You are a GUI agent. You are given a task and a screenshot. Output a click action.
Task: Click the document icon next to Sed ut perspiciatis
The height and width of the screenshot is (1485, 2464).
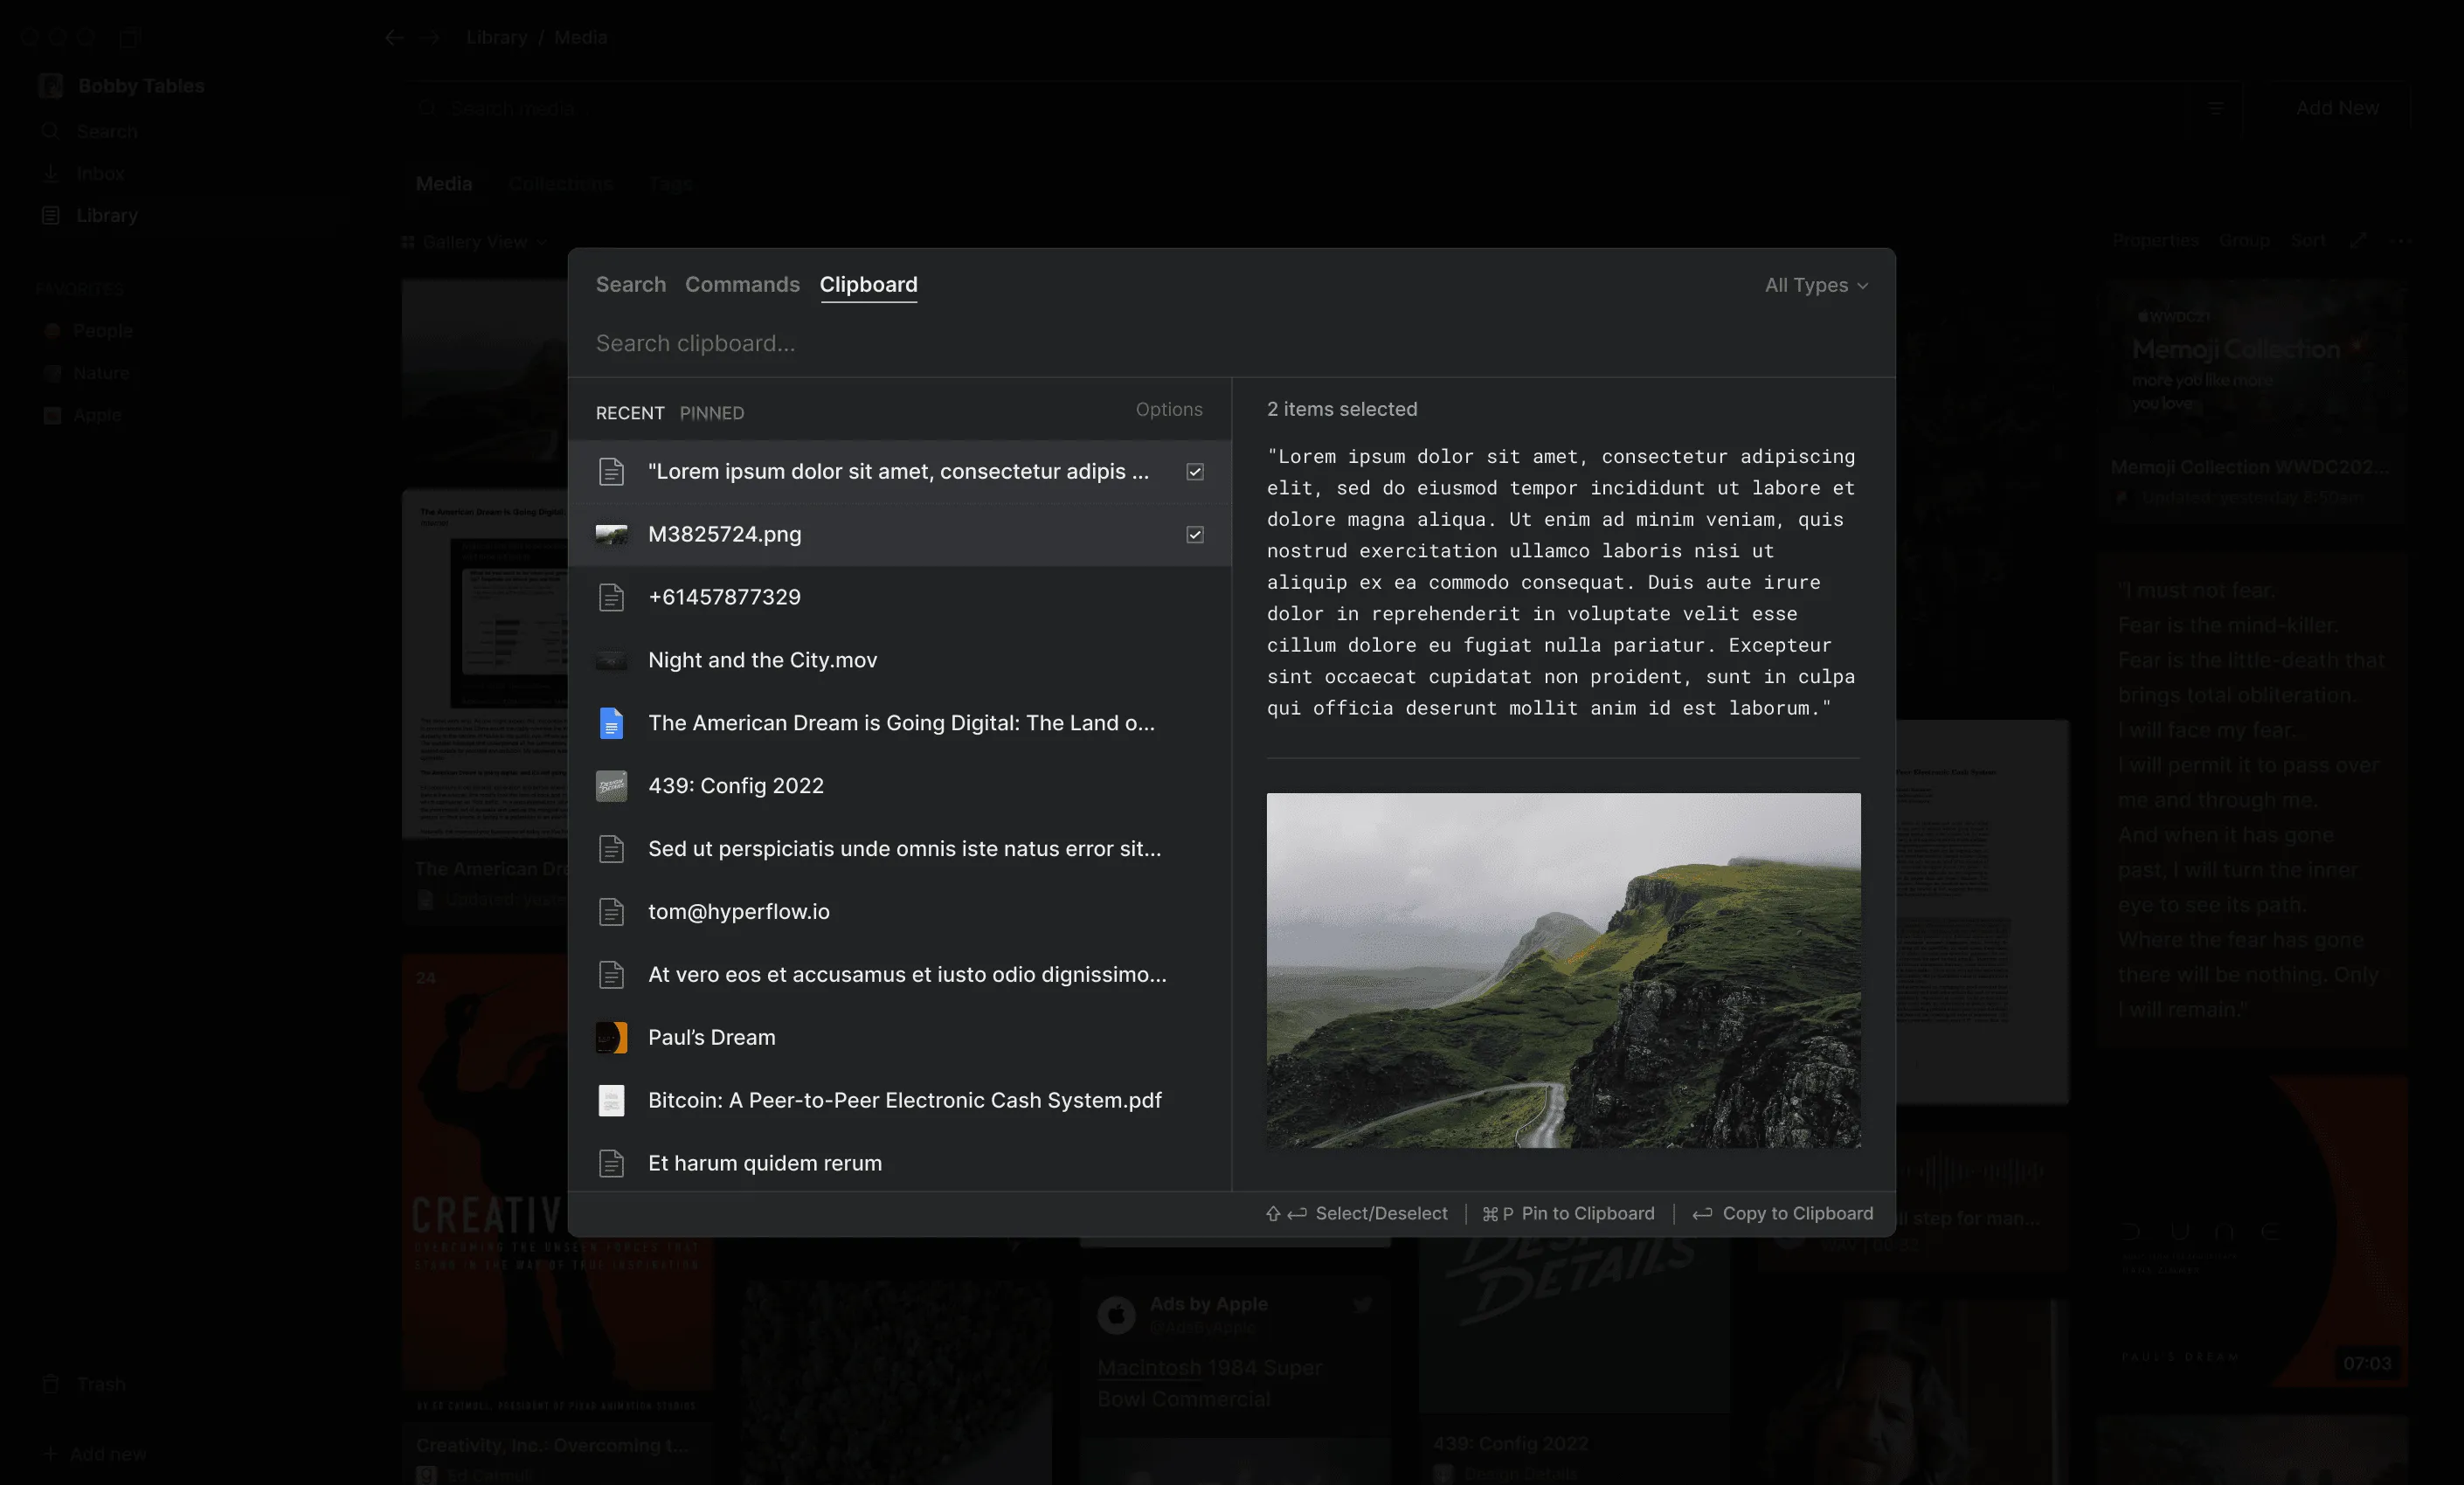coord(611,849)
